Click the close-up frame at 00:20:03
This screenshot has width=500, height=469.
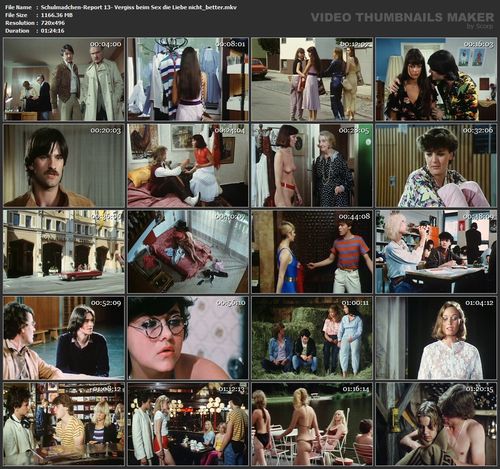[64, 165]
